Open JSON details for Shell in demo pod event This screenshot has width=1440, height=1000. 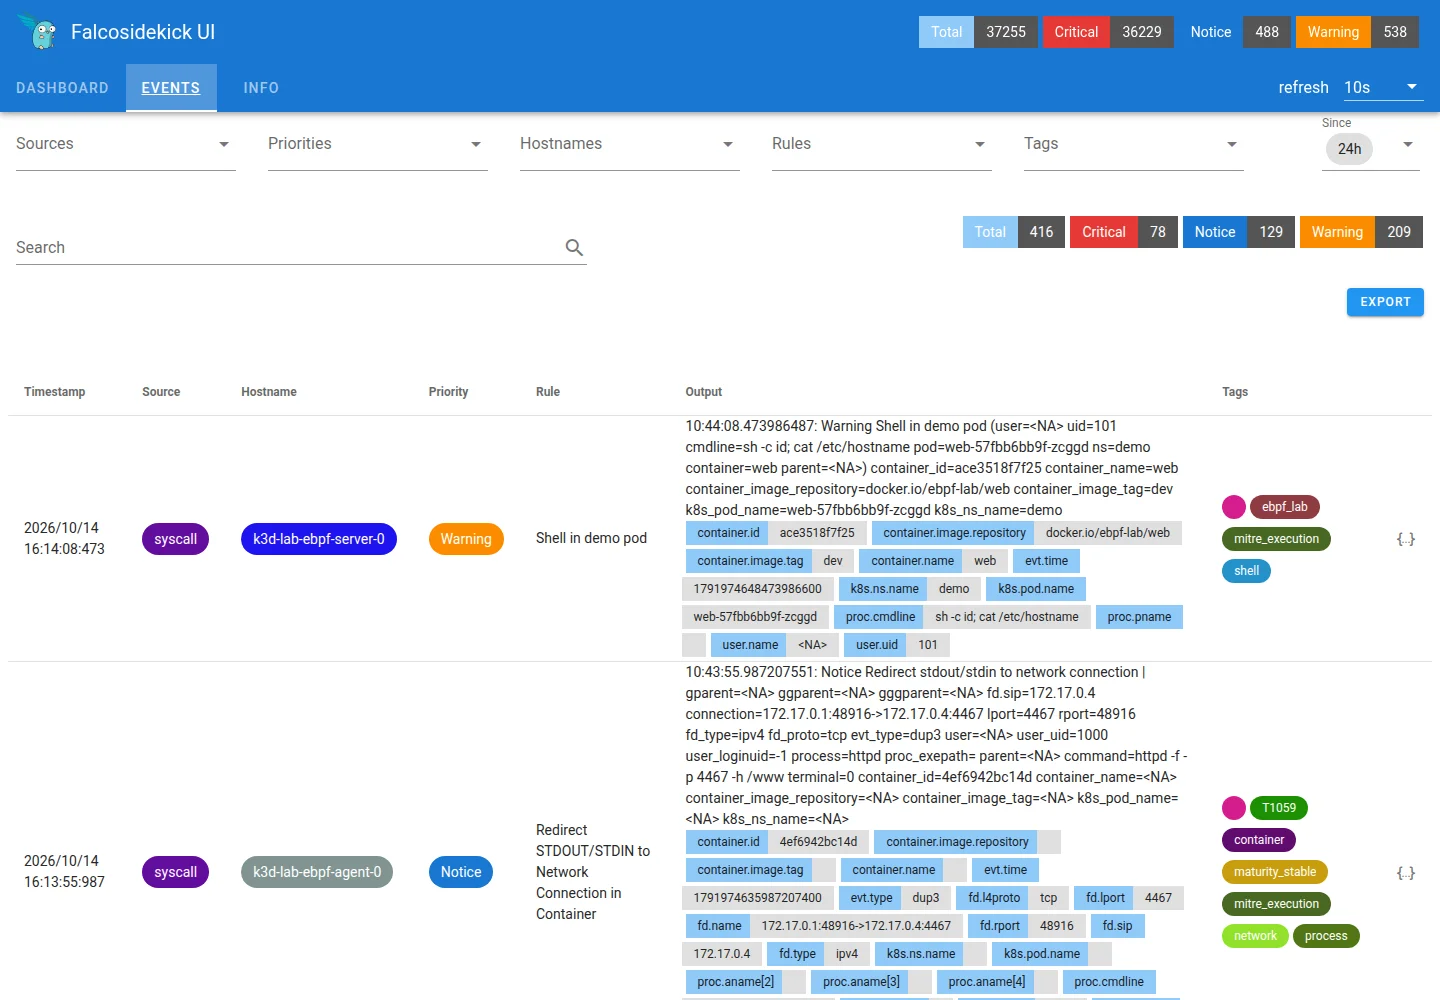coord(1406,539)
